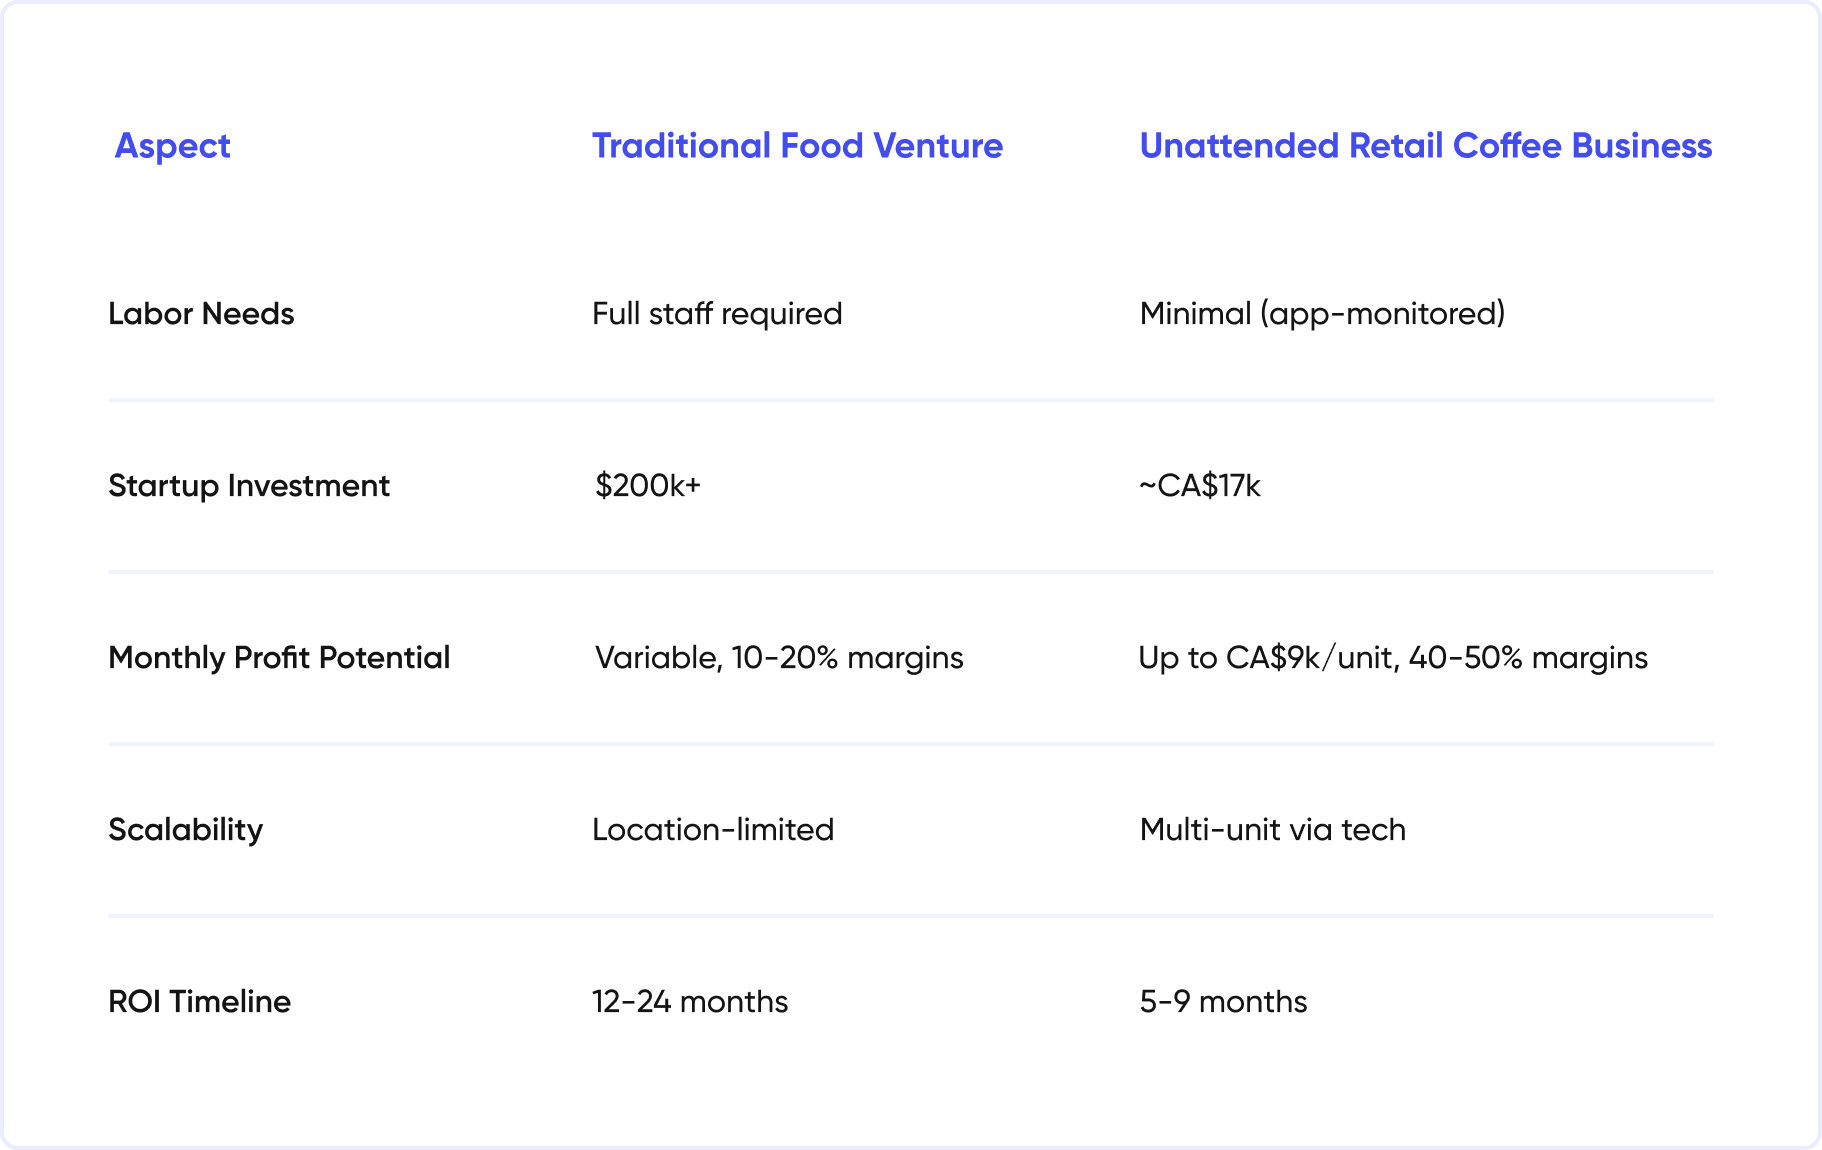Select the Labor Needs row label
Screen dimensions: 1822x1150
click(x=201, y=314)
